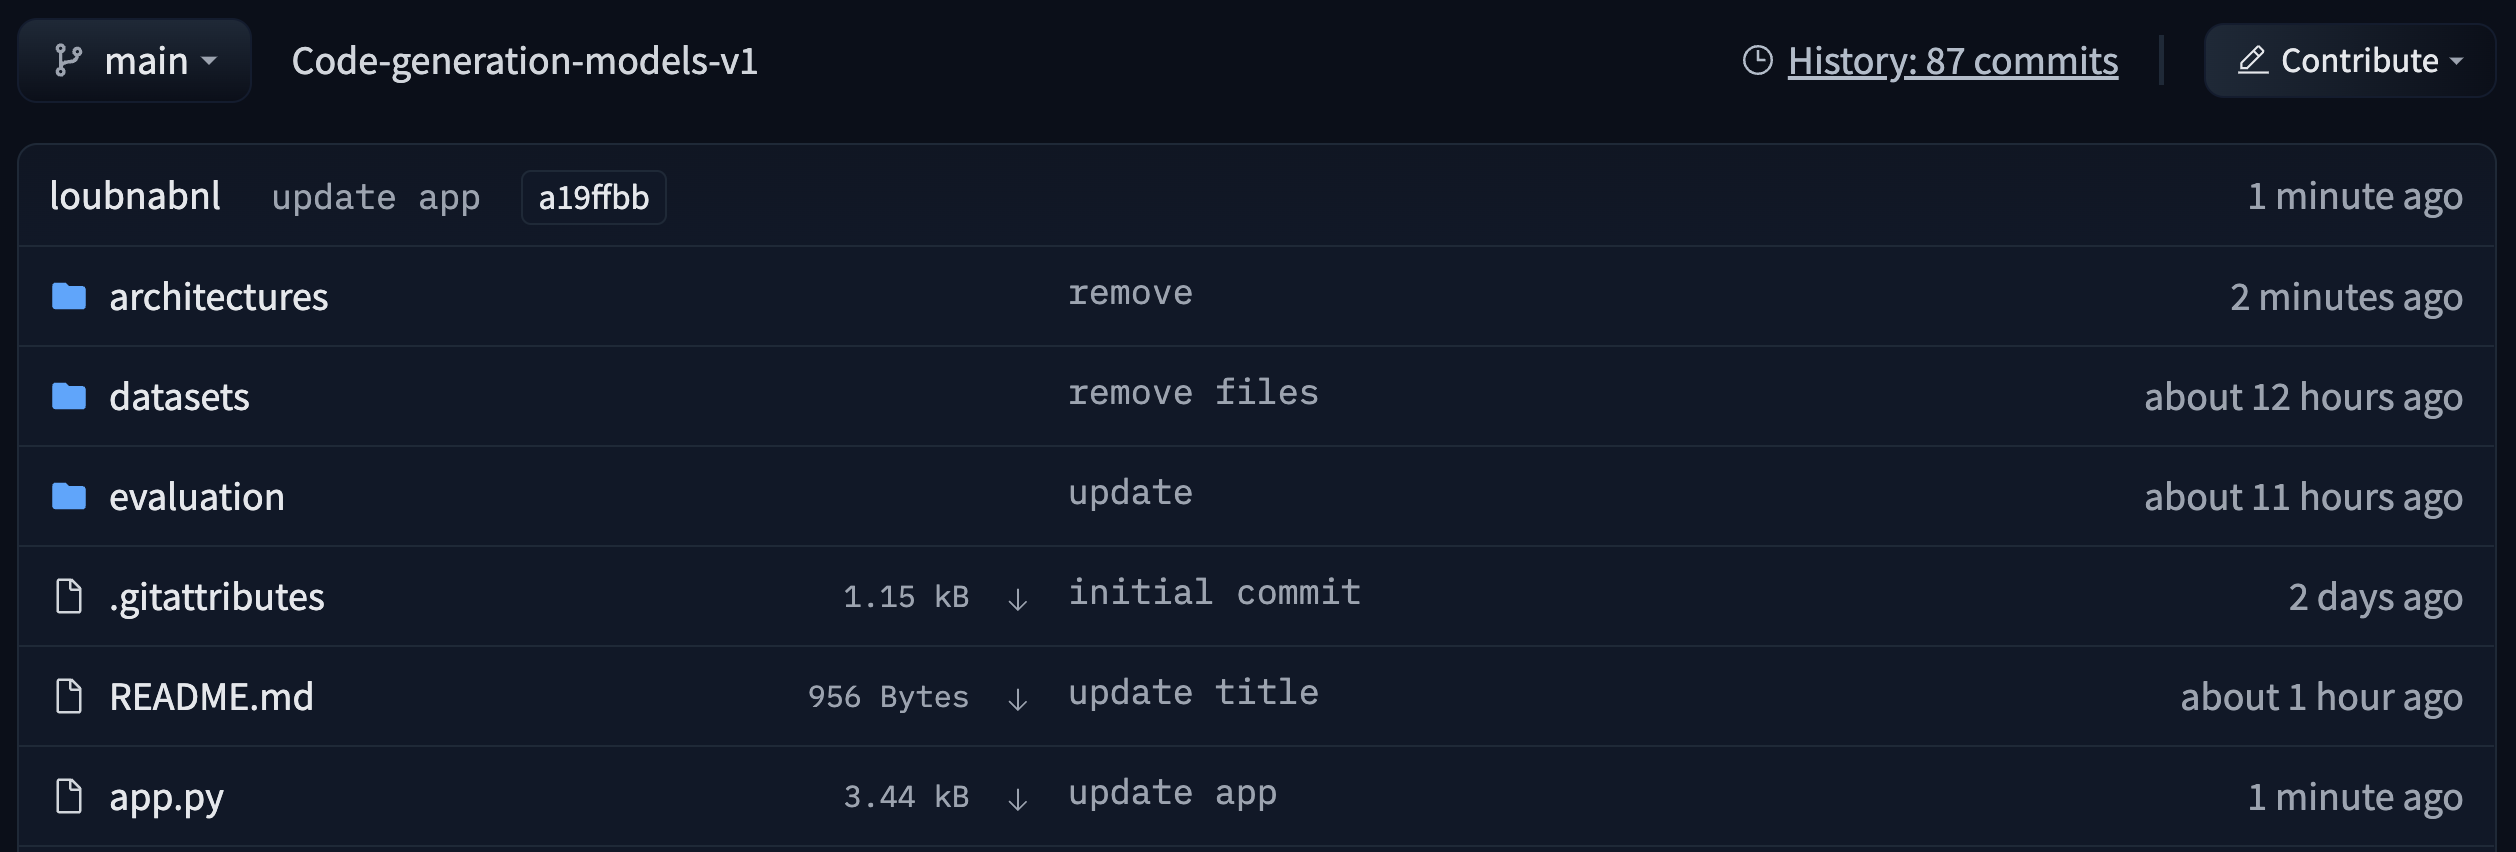Expand the Contribute dropdown menu
The width and height of the screenshot is (2516, 852).
(2349, 61)
